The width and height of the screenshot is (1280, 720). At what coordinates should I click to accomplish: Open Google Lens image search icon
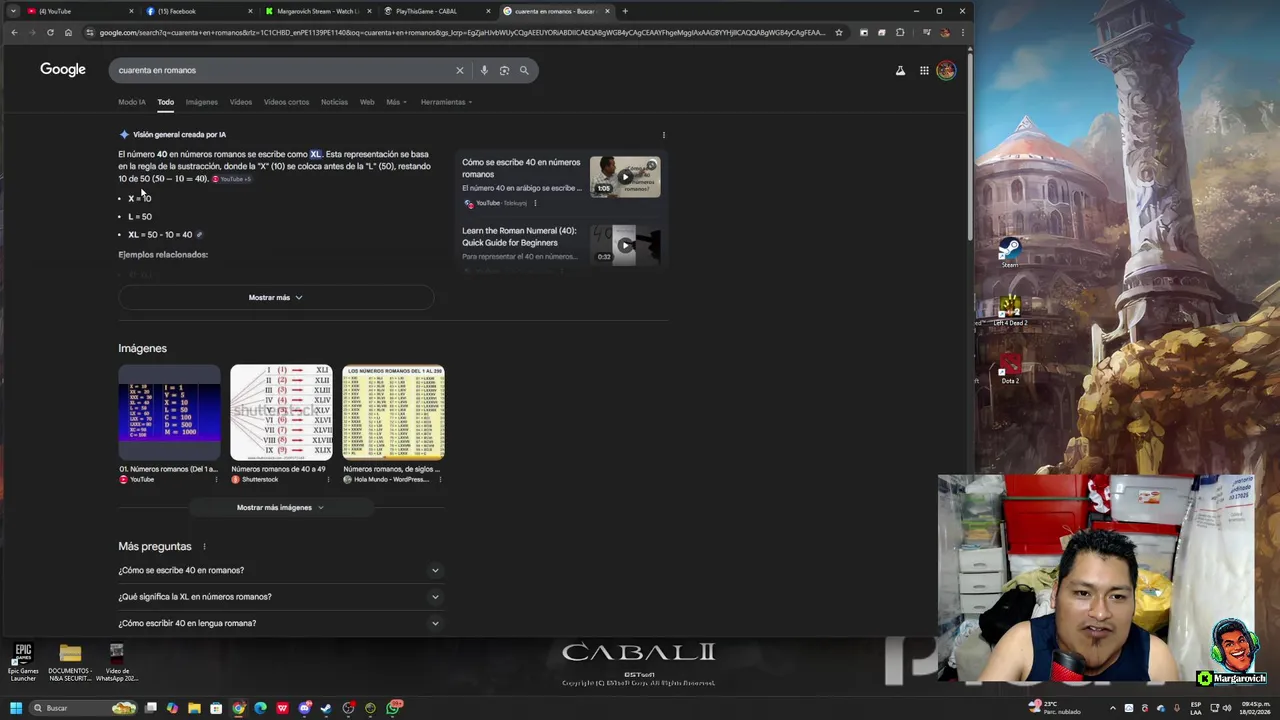[504, 70]
